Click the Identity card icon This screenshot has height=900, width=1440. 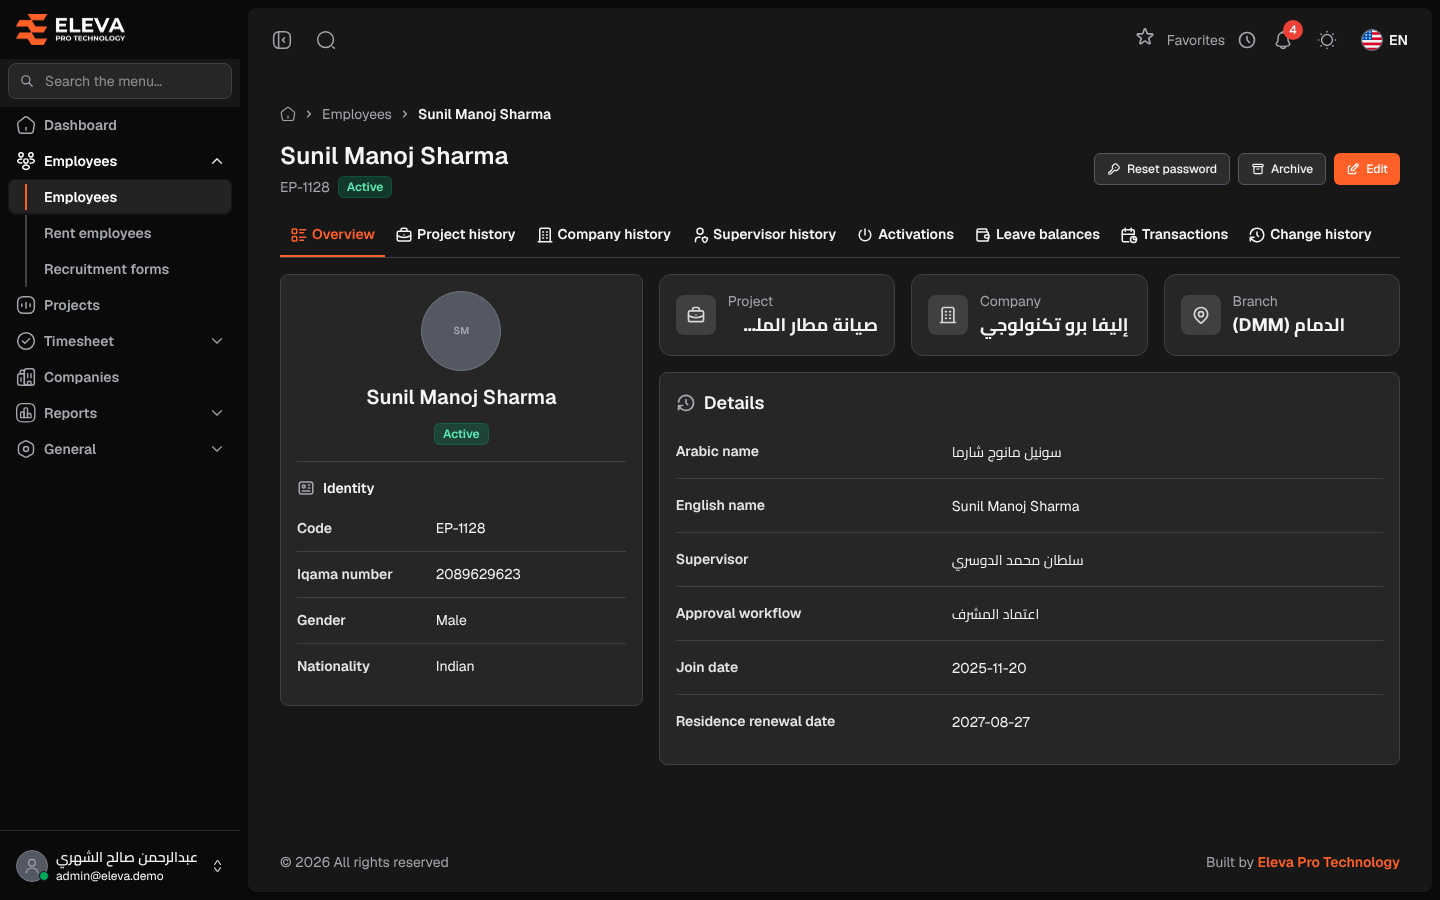pos(306,488)
